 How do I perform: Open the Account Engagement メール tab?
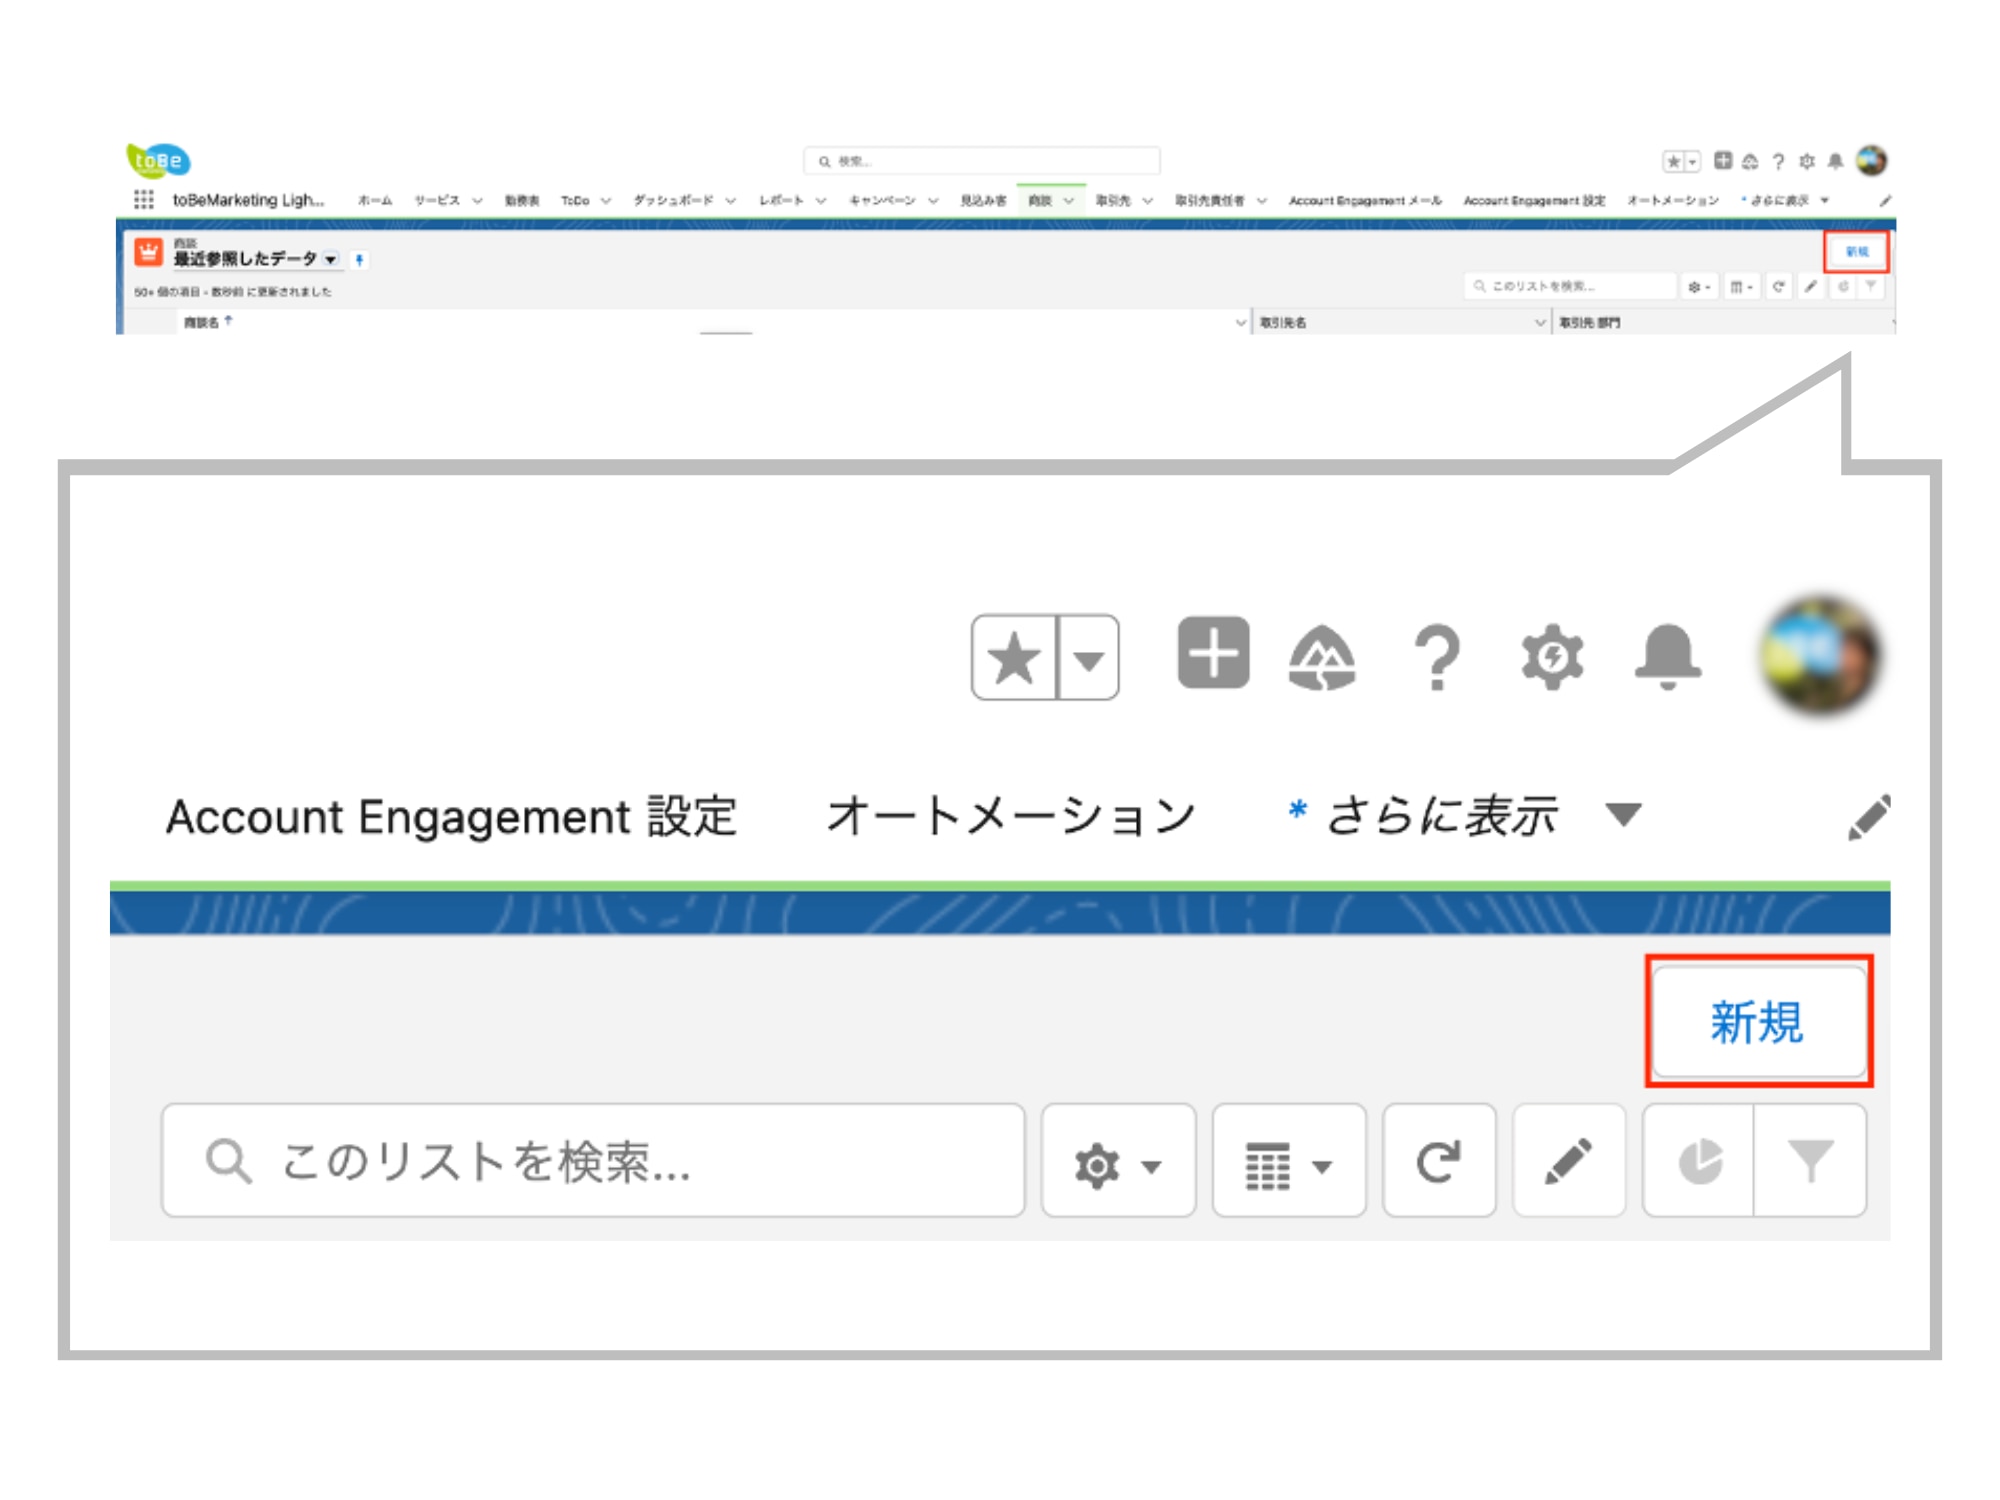point(1365,201)
